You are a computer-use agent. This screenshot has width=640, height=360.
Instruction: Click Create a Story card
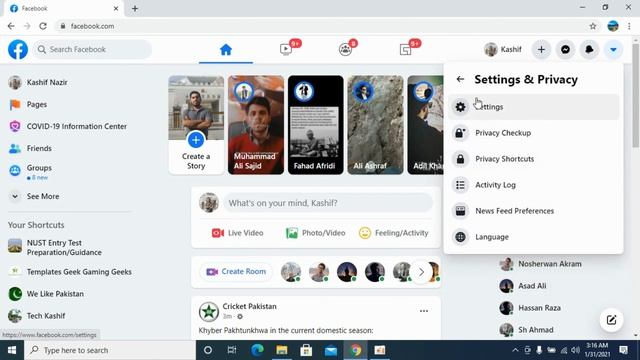(196, 125)
